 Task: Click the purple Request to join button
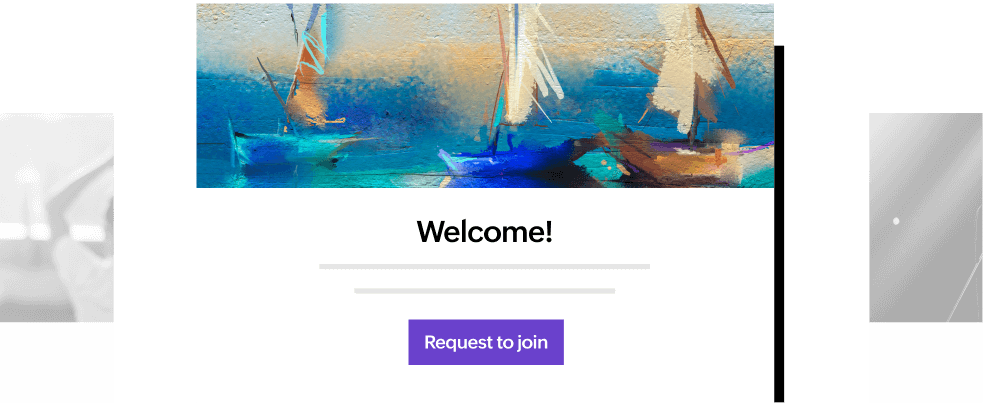click(486, 342)
